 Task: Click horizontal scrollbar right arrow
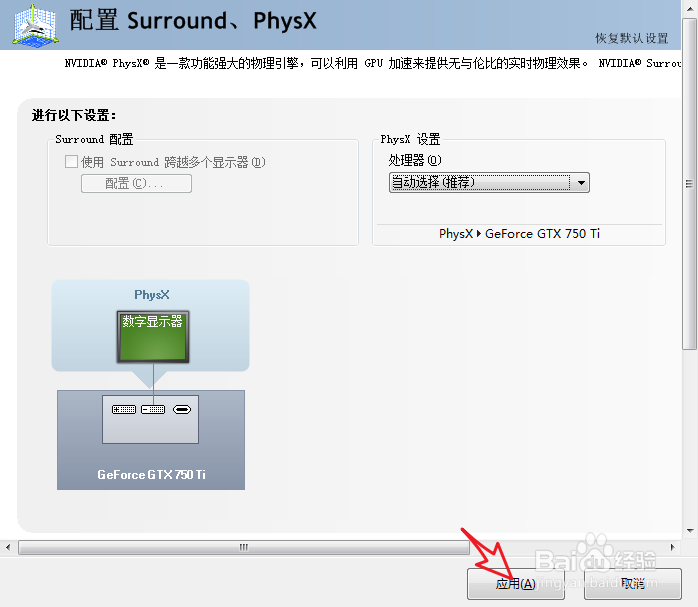pyautogui.click(x=672, y=547)
